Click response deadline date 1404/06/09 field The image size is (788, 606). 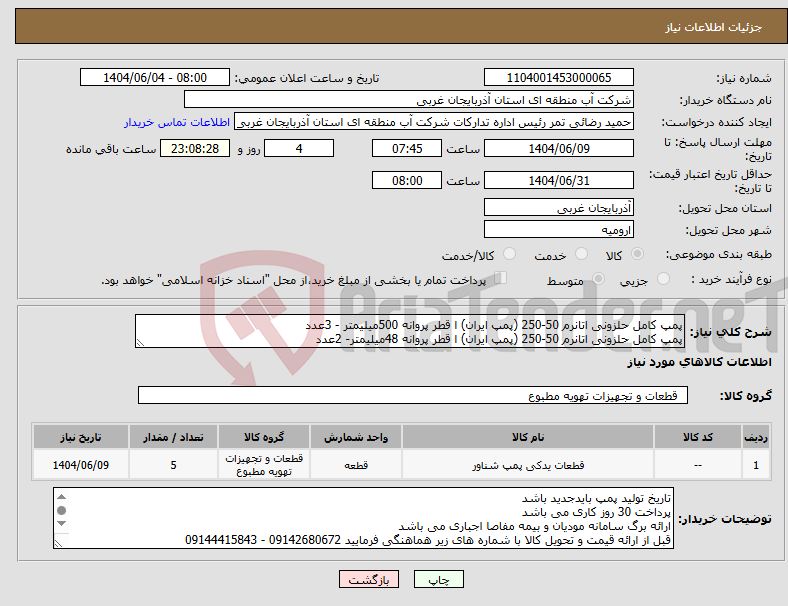(558, 148)
